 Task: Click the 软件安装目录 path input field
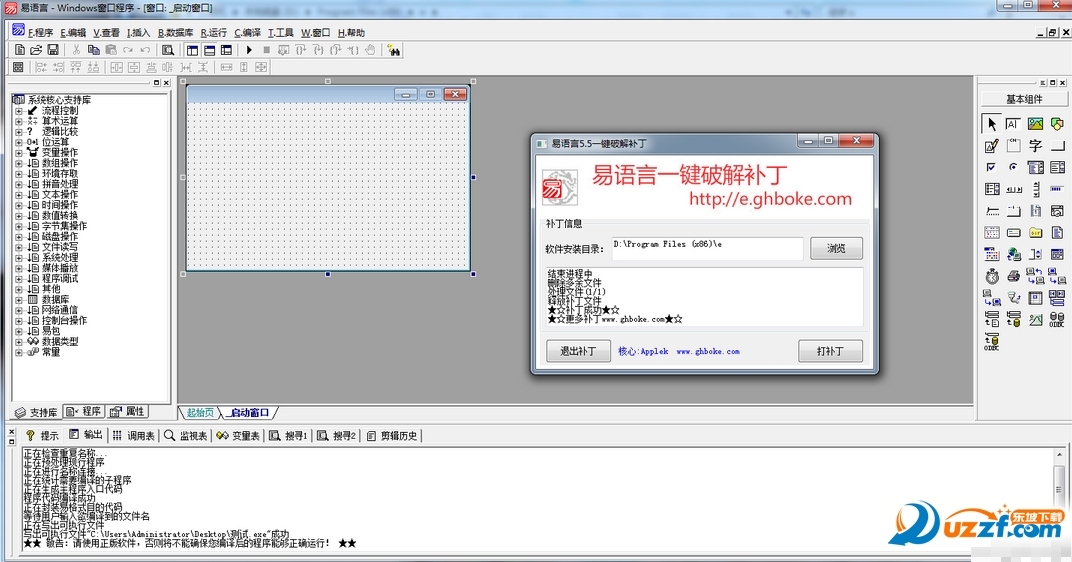(x=707, y=248)
